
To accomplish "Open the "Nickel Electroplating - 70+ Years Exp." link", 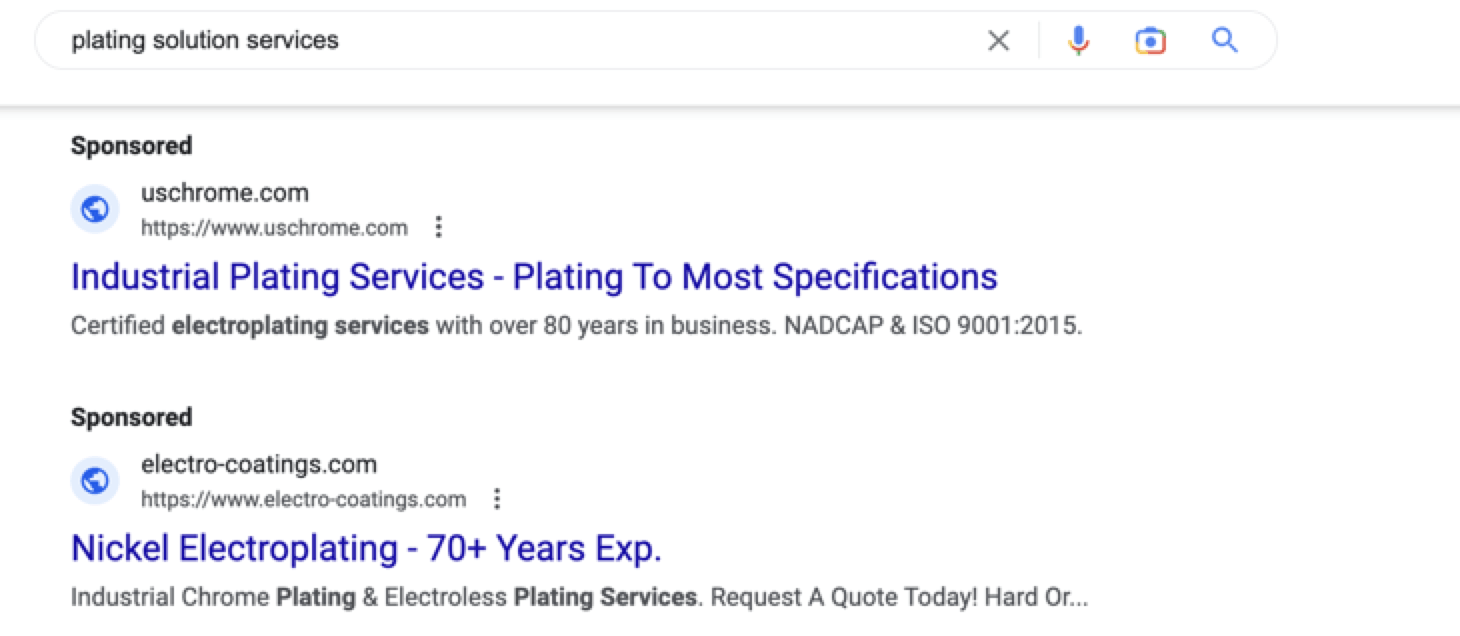I will pos(366,548).
